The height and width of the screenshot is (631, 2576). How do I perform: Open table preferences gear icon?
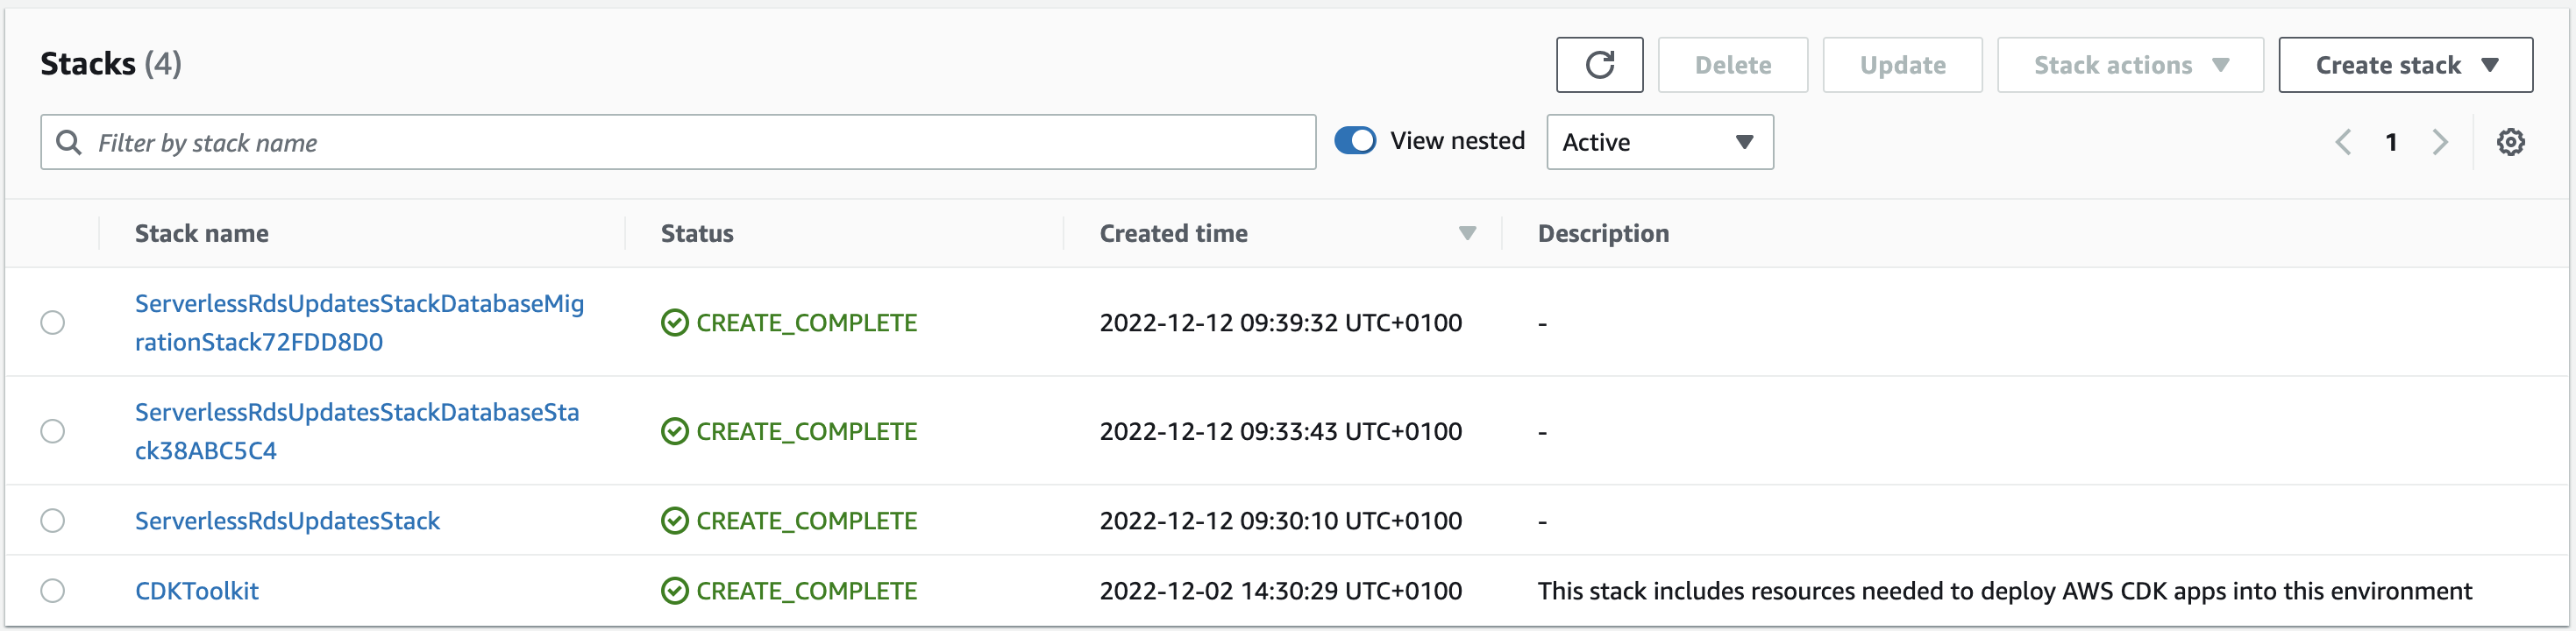click(x=2510, y=142)
